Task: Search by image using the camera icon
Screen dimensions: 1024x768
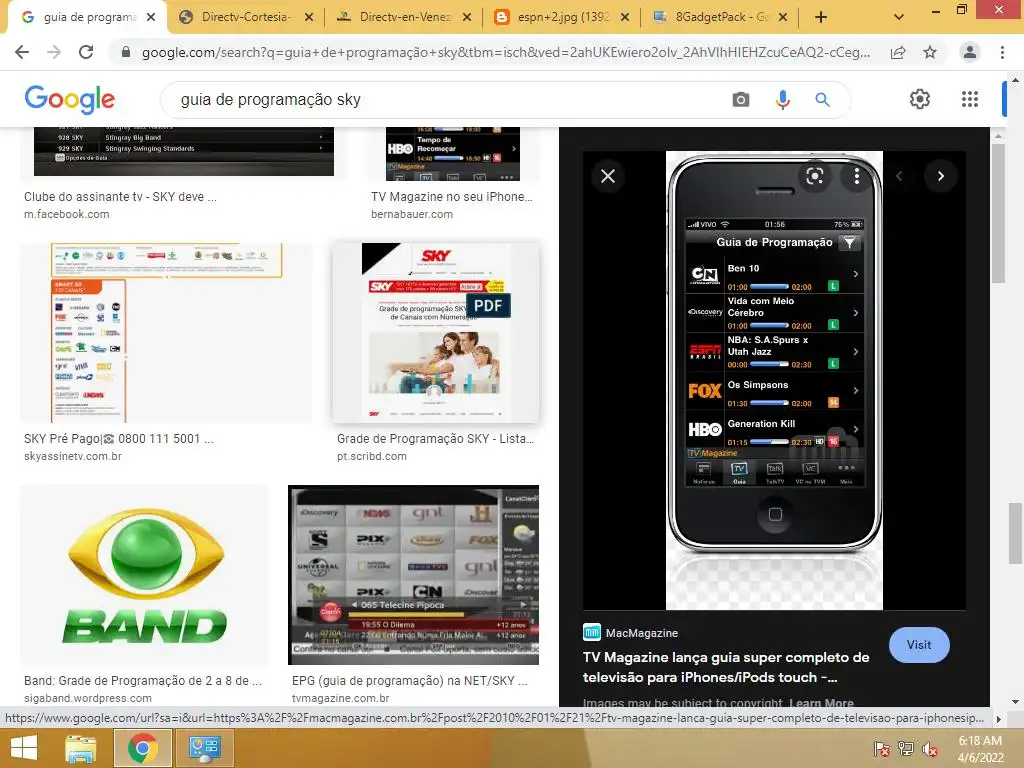Action: pyautogui.click(x=741, y=99)
